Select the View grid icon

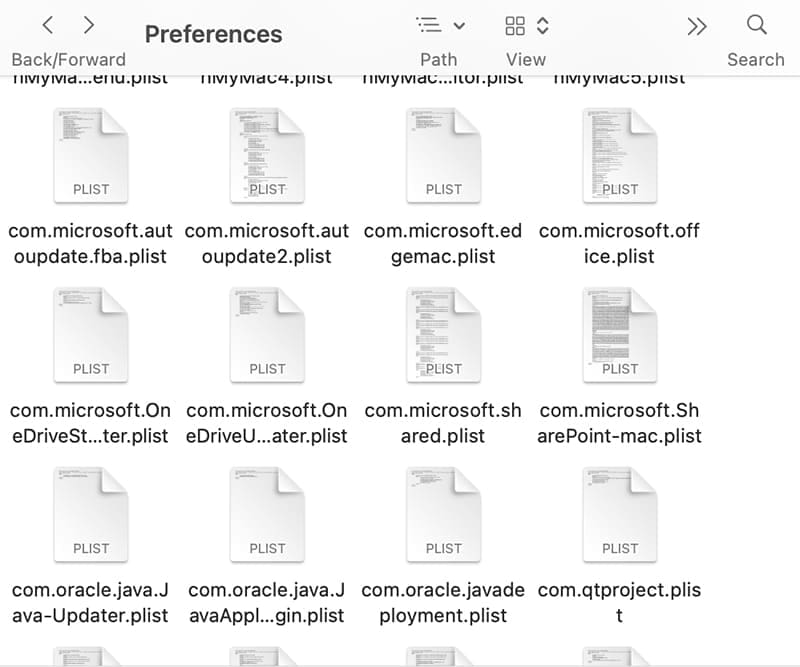click(515, 26)
